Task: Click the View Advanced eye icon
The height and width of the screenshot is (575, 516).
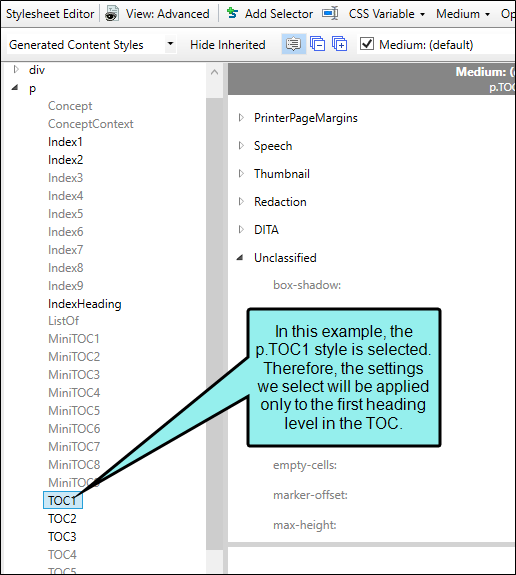Action: point(111,14)
